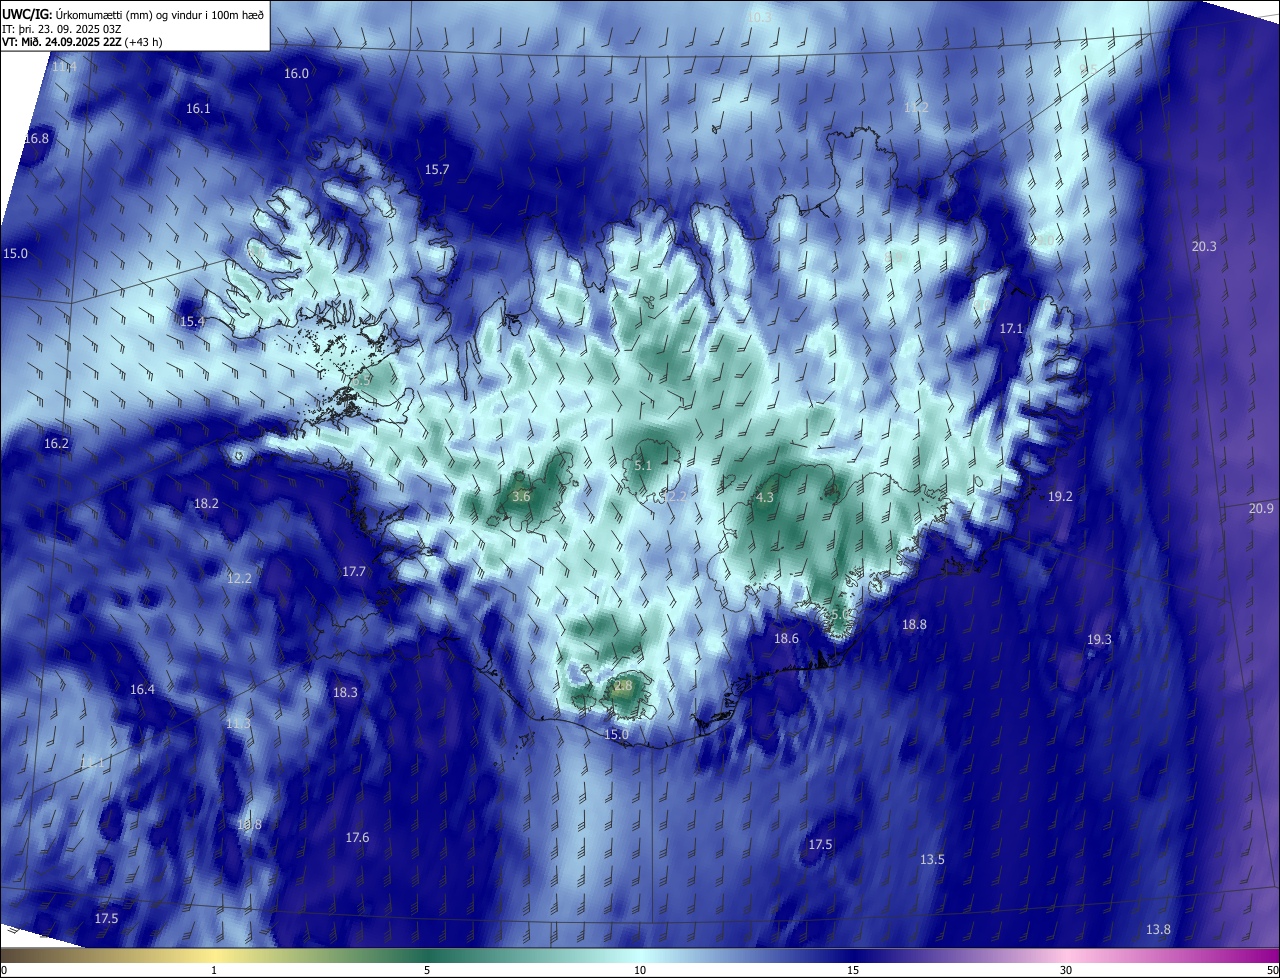Viewport: 1280px width, 978px height.
Task: Click the map value 16.1
Action: click(x=198, y=108)
